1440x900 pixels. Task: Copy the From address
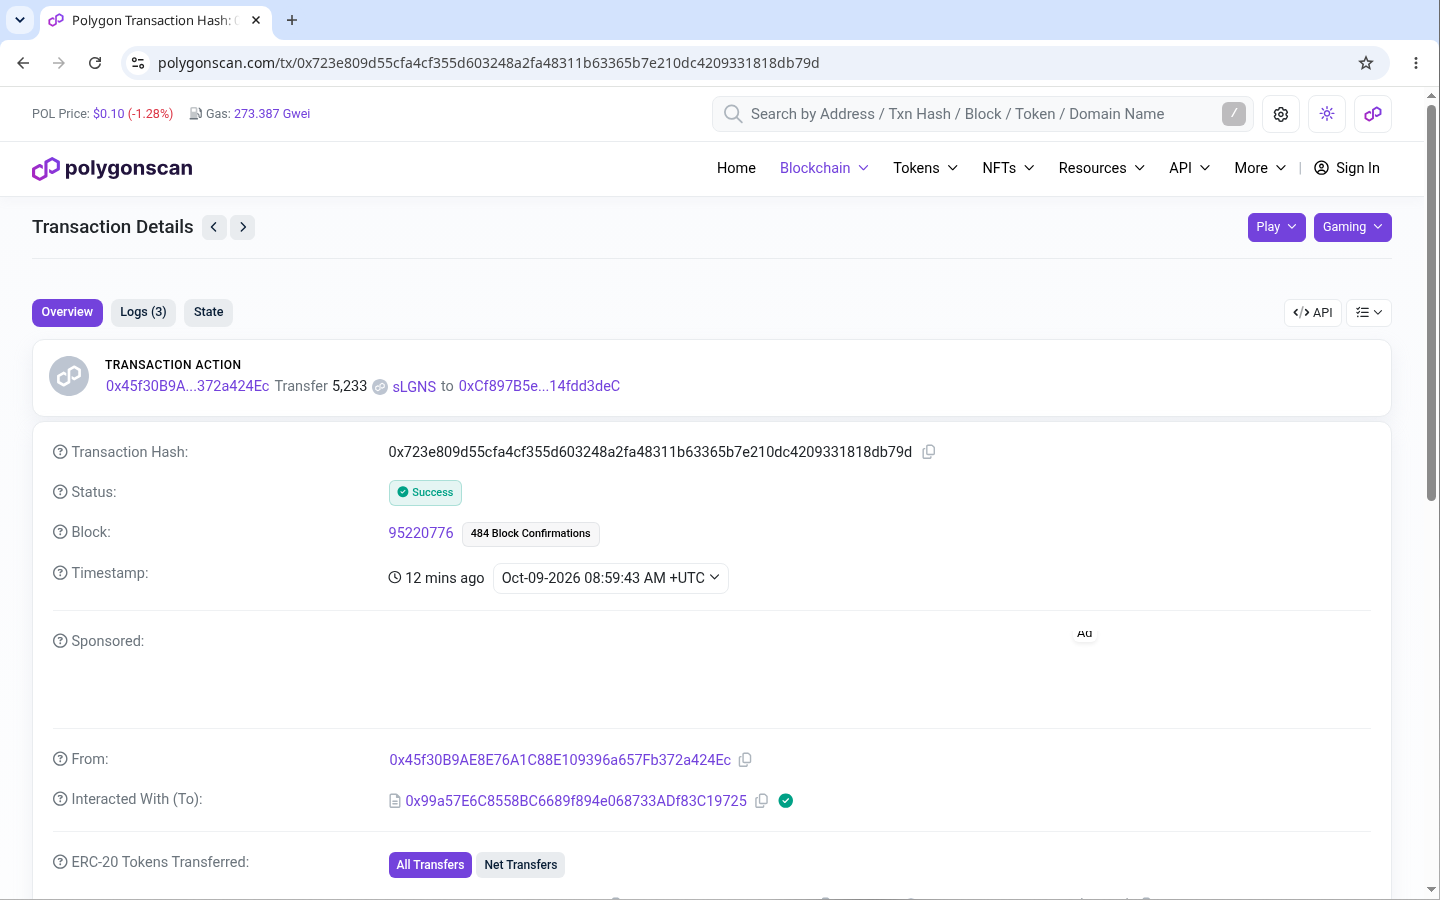745,760
